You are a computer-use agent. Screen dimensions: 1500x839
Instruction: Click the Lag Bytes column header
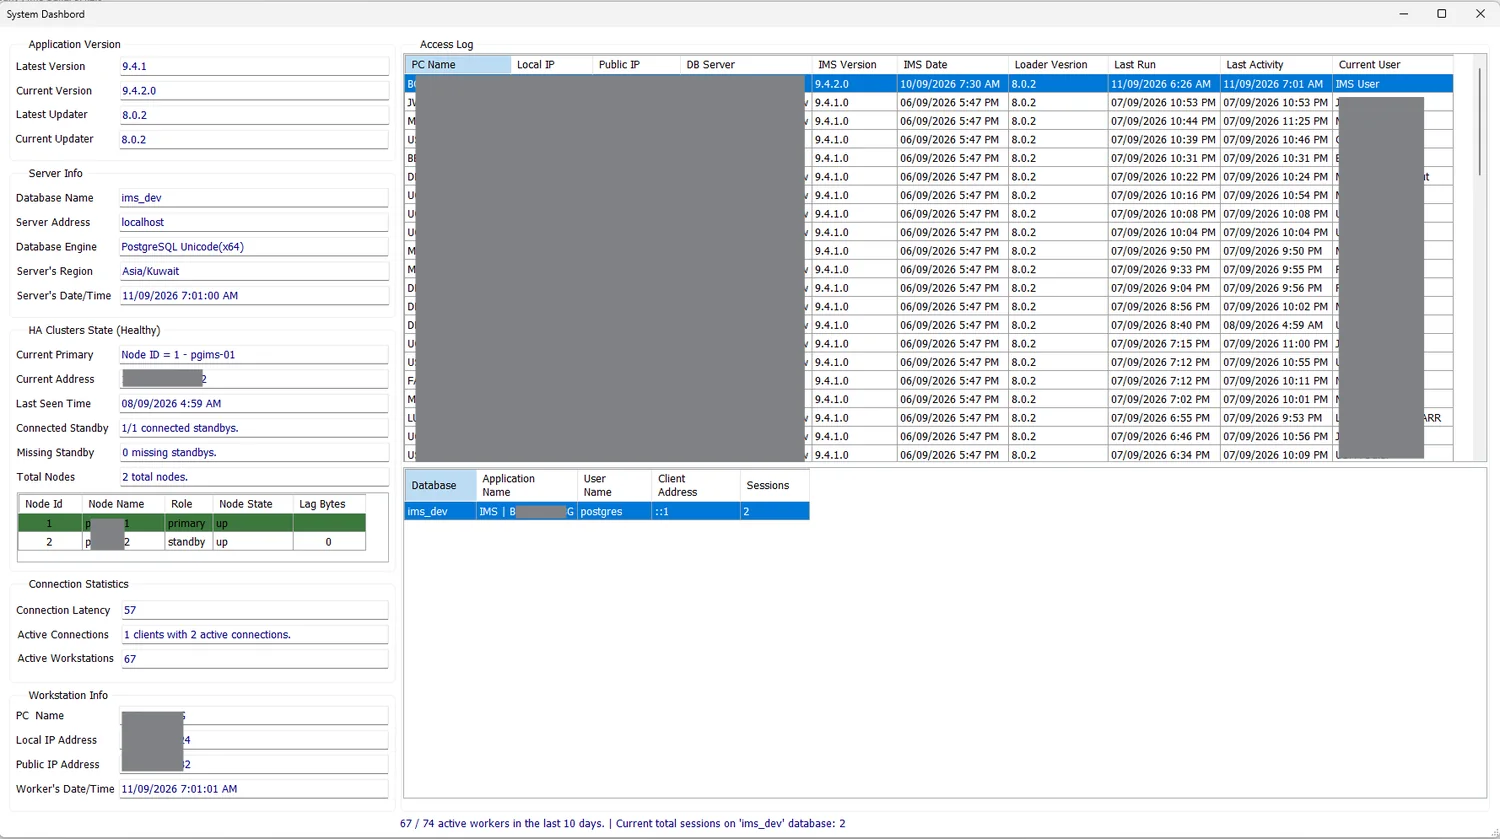pyautogui.click(x=329, y=504)
